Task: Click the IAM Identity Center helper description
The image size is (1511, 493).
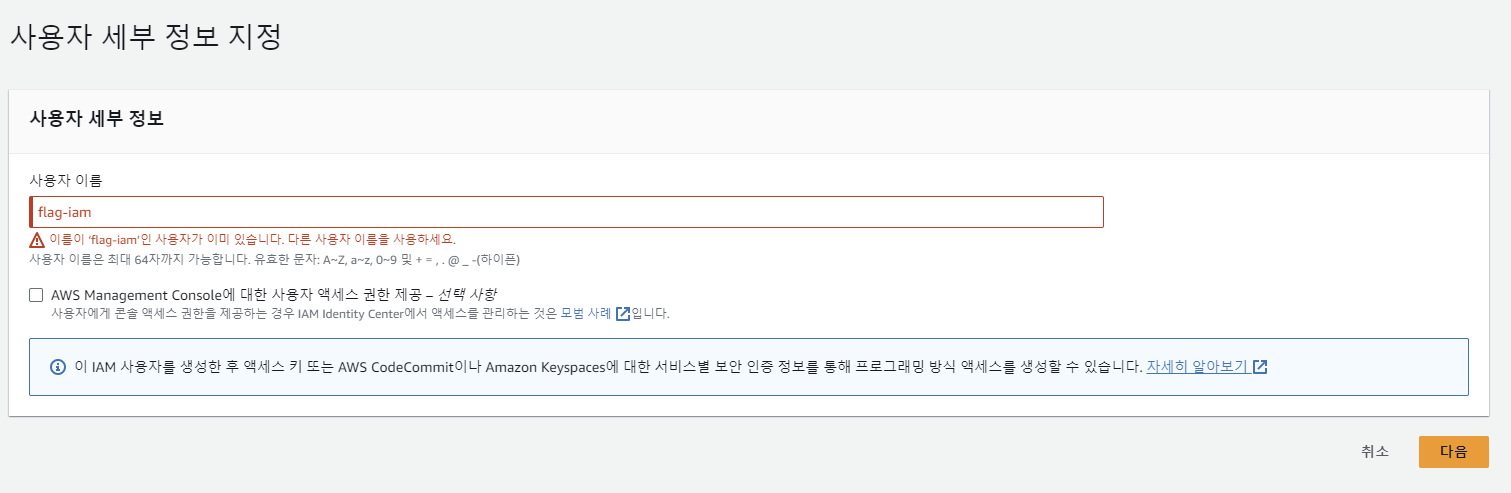Action: [360, 314]
